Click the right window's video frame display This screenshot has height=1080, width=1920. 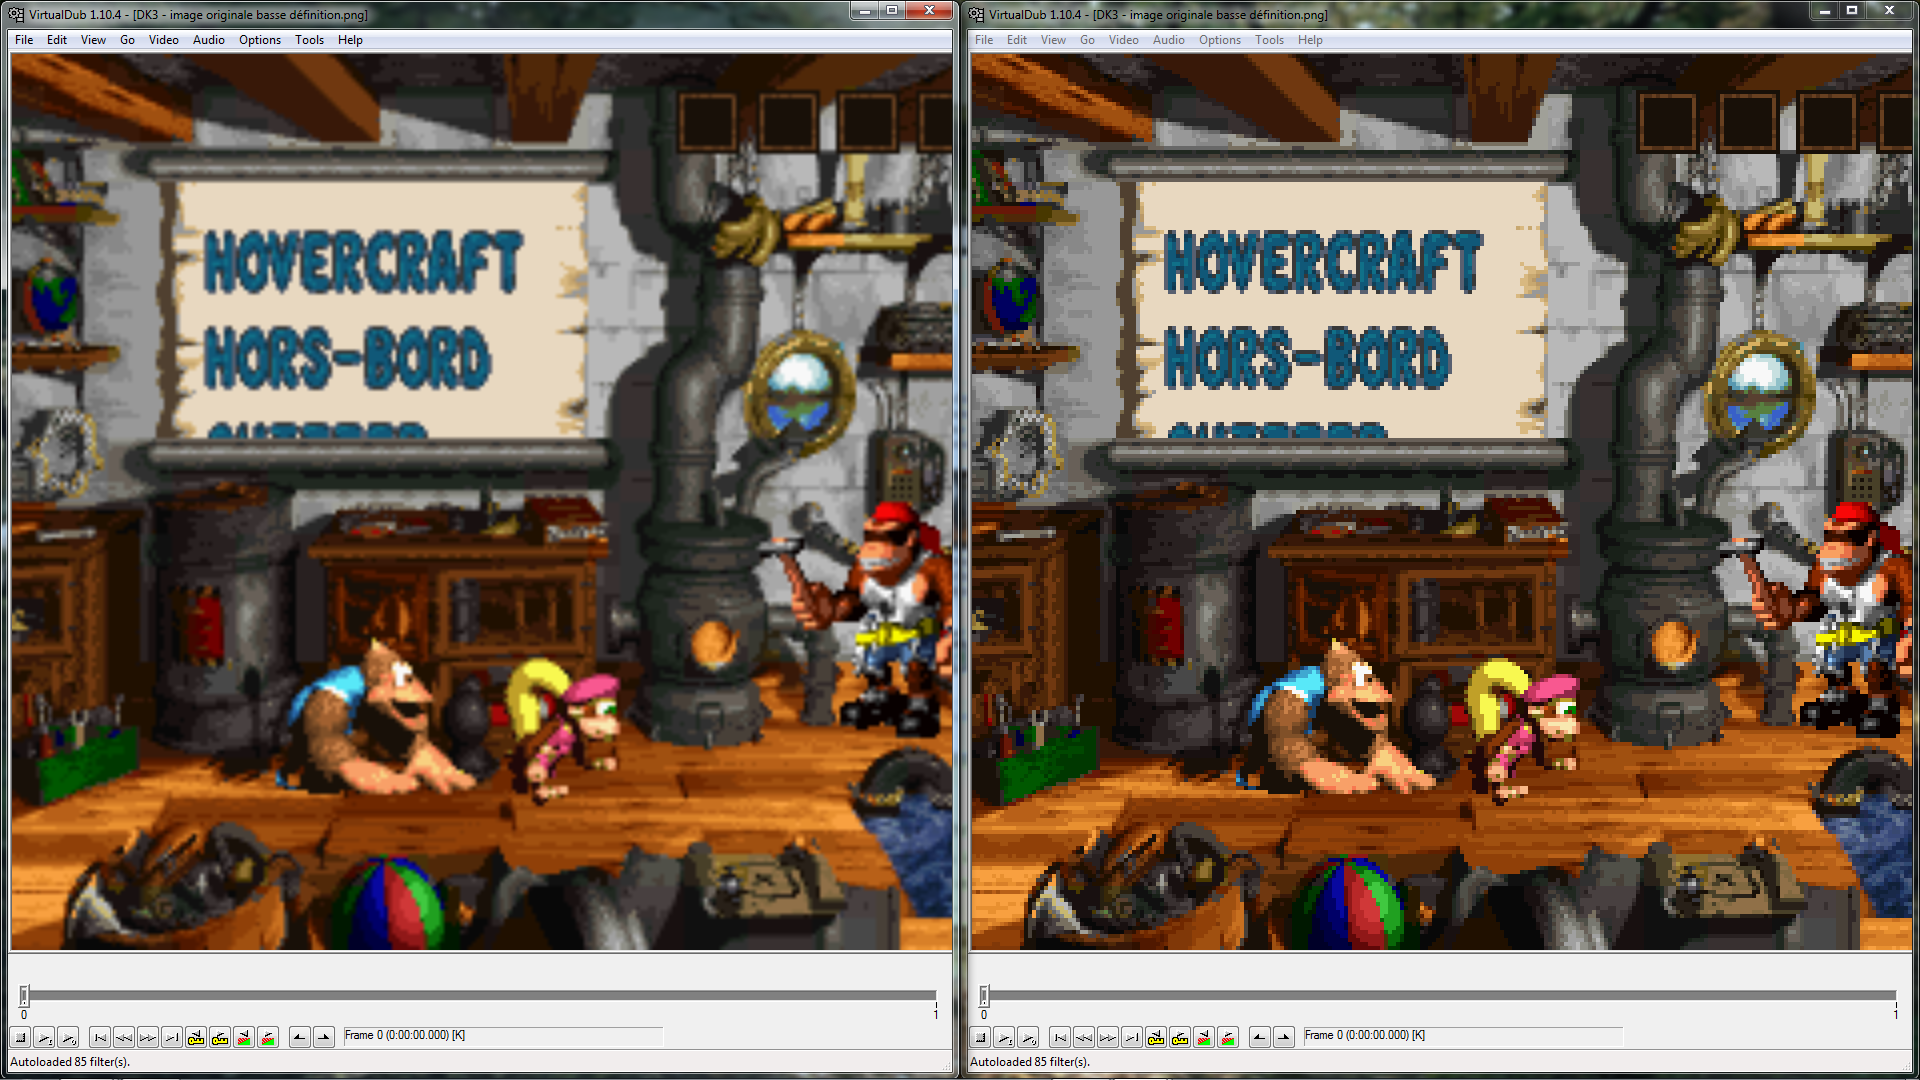tap(1441, 502)
